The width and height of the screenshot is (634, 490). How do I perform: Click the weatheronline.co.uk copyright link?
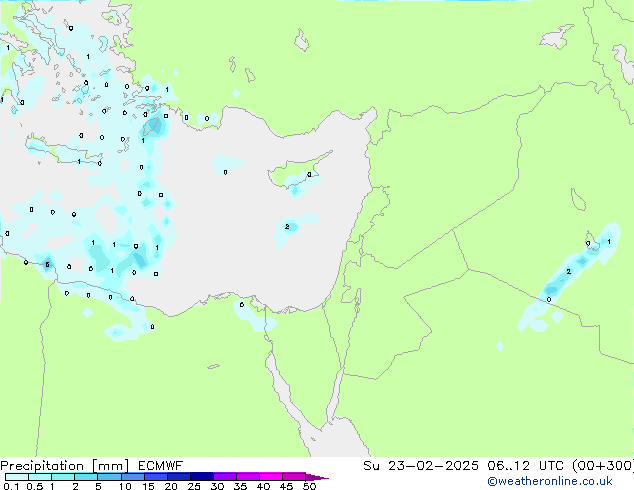pos(550,481)
